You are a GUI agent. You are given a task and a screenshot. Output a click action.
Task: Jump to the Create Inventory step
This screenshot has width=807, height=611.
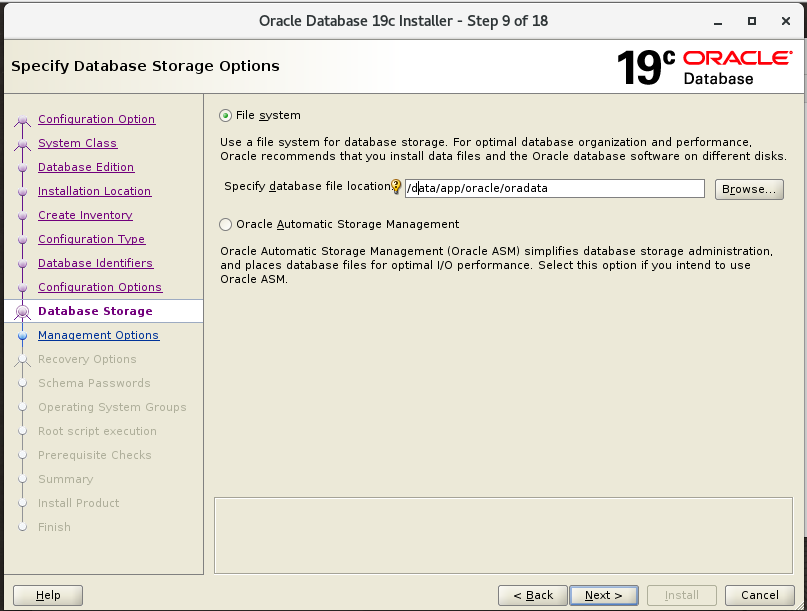84,215
